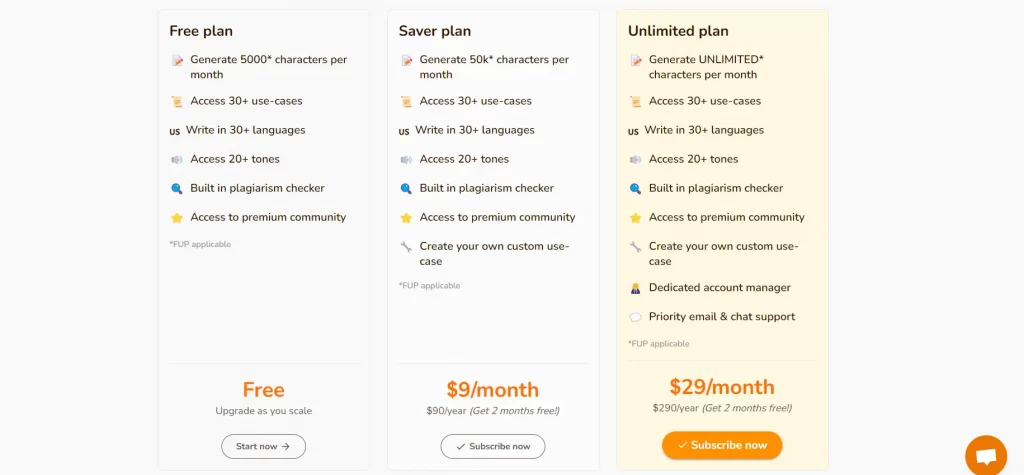Image resolution: width=1024 pixels, height=475 pixels.
Task: Click the US languages icon in Free plan
Action: point(175,131)
